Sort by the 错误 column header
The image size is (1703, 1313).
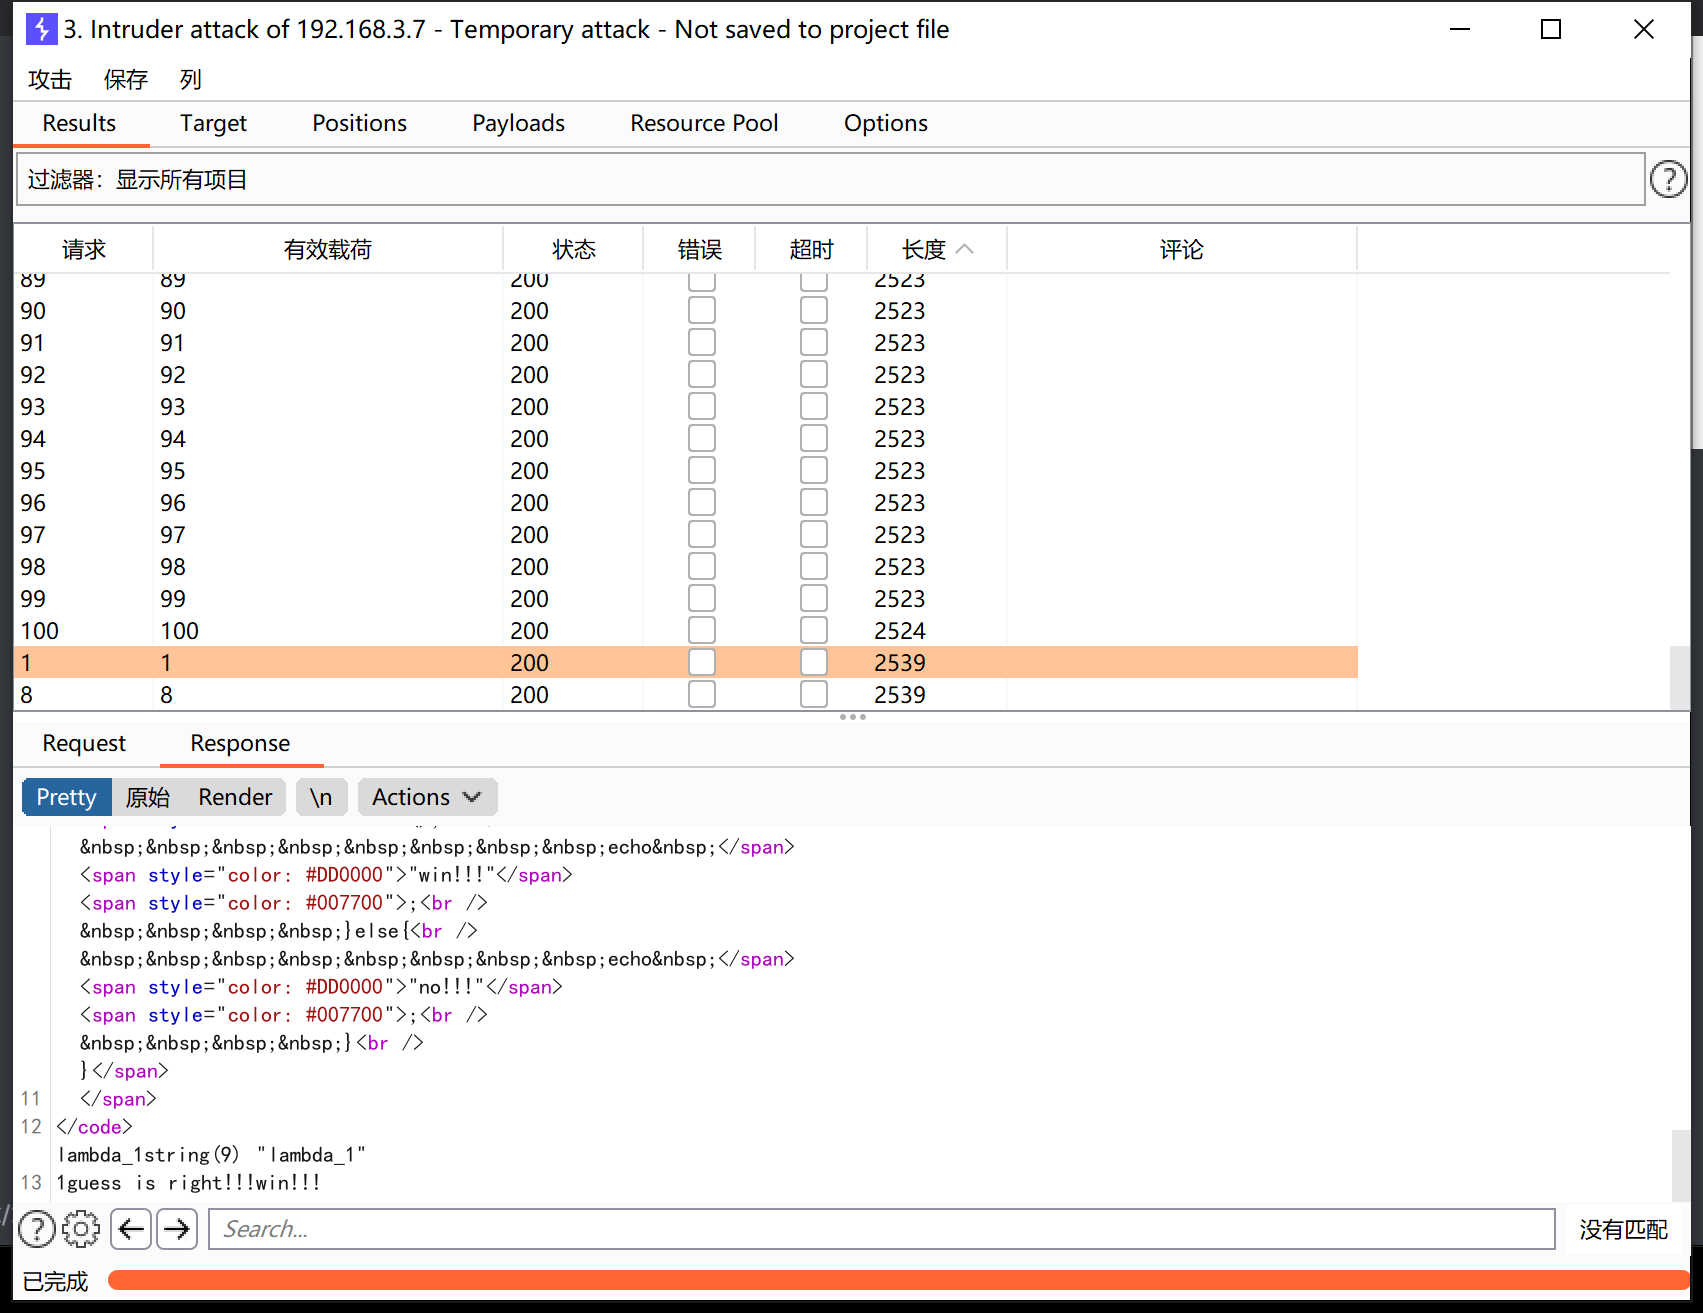pos(700,249)
